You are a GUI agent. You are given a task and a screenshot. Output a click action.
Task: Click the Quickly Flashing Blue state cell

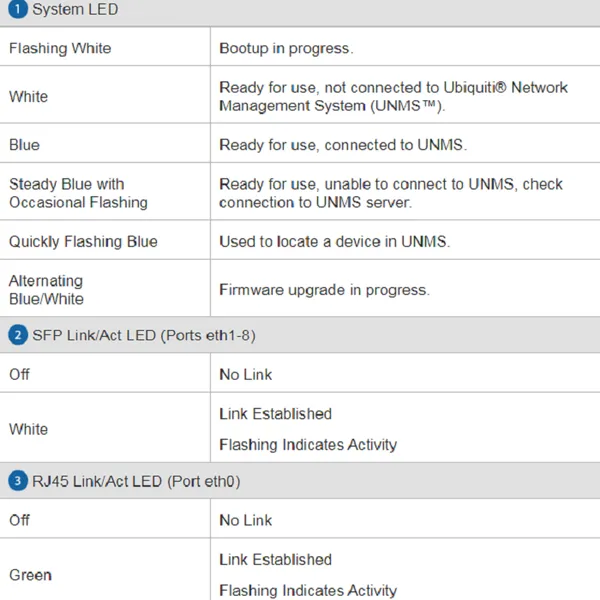(x=83, y=242)
